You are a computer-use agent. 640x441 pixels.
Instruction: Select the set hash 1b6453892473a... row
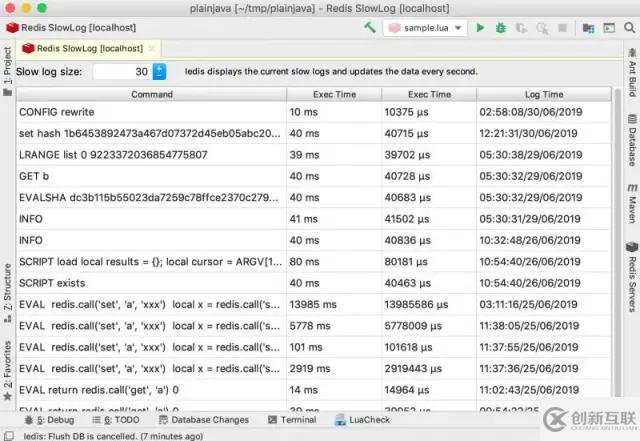click(x=314, y=134)
